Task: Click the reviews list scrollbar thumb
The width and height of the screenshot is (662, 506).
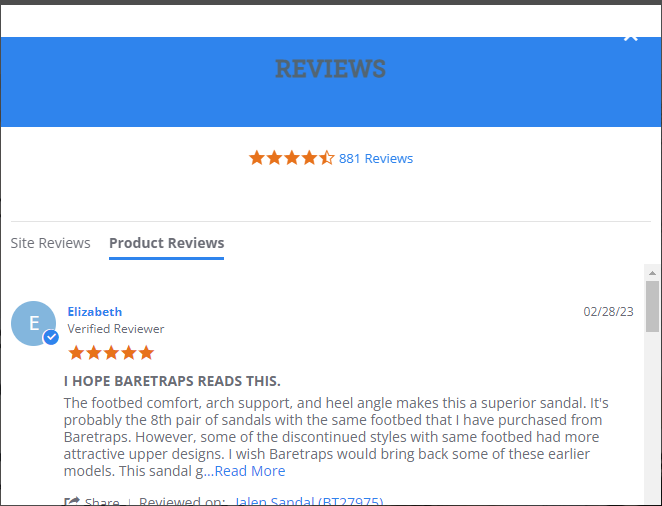Action: tap(652, 306)
